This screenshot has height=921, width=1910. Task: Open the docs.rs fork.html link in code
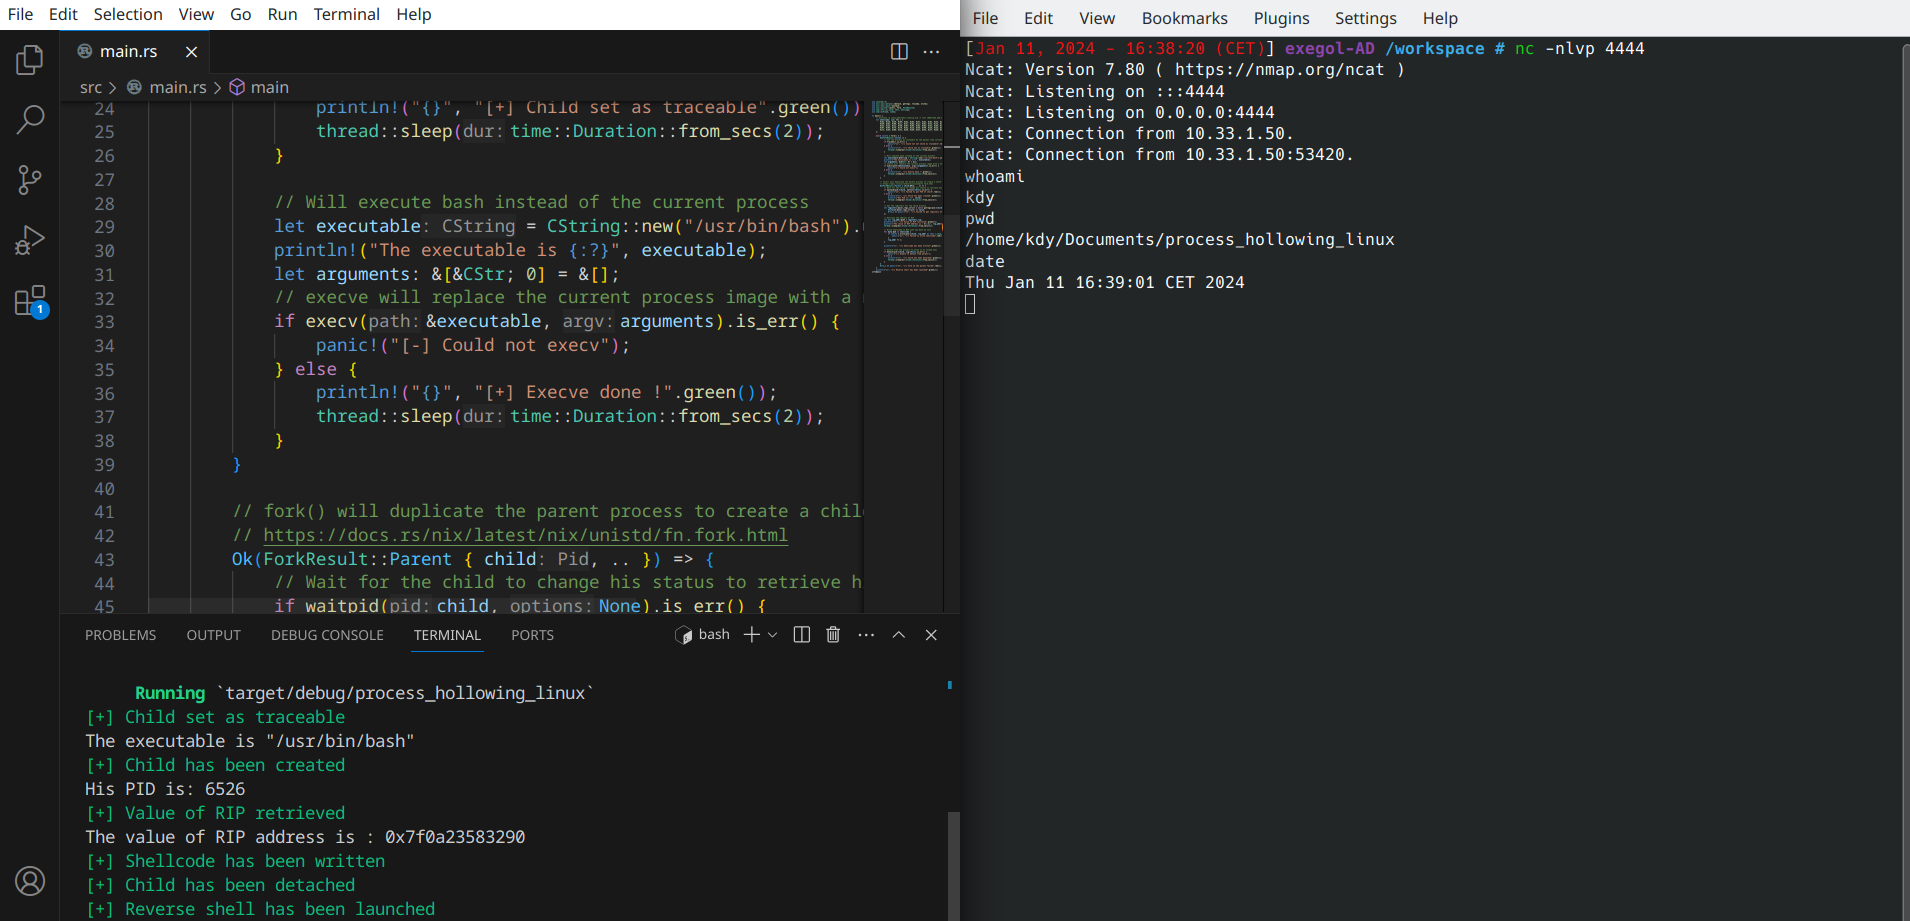tap(525, 535)
